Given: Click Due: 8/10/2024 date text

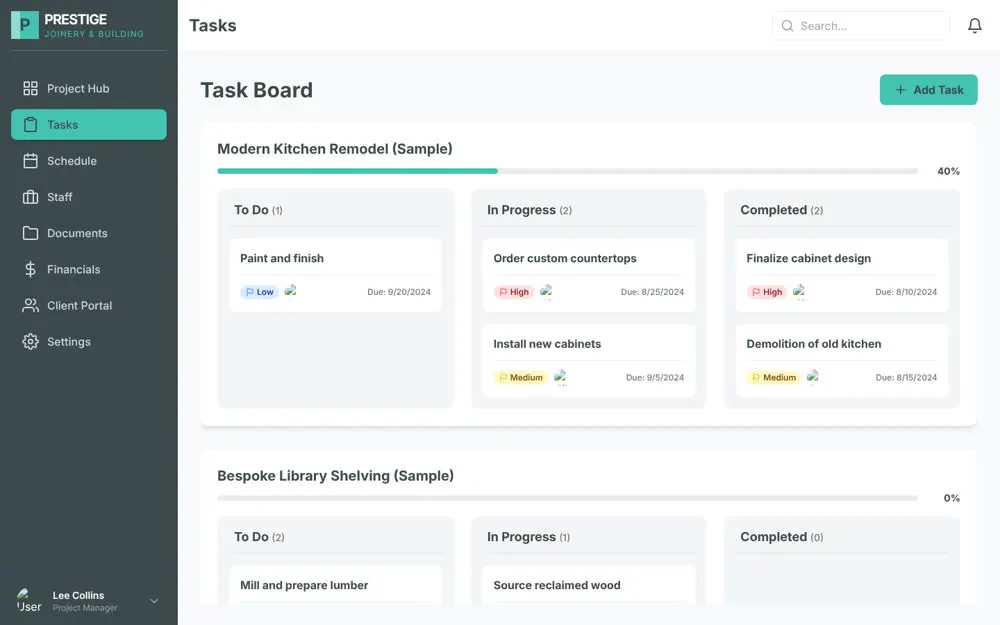Looking at the screenshot, I should [906, 292].
